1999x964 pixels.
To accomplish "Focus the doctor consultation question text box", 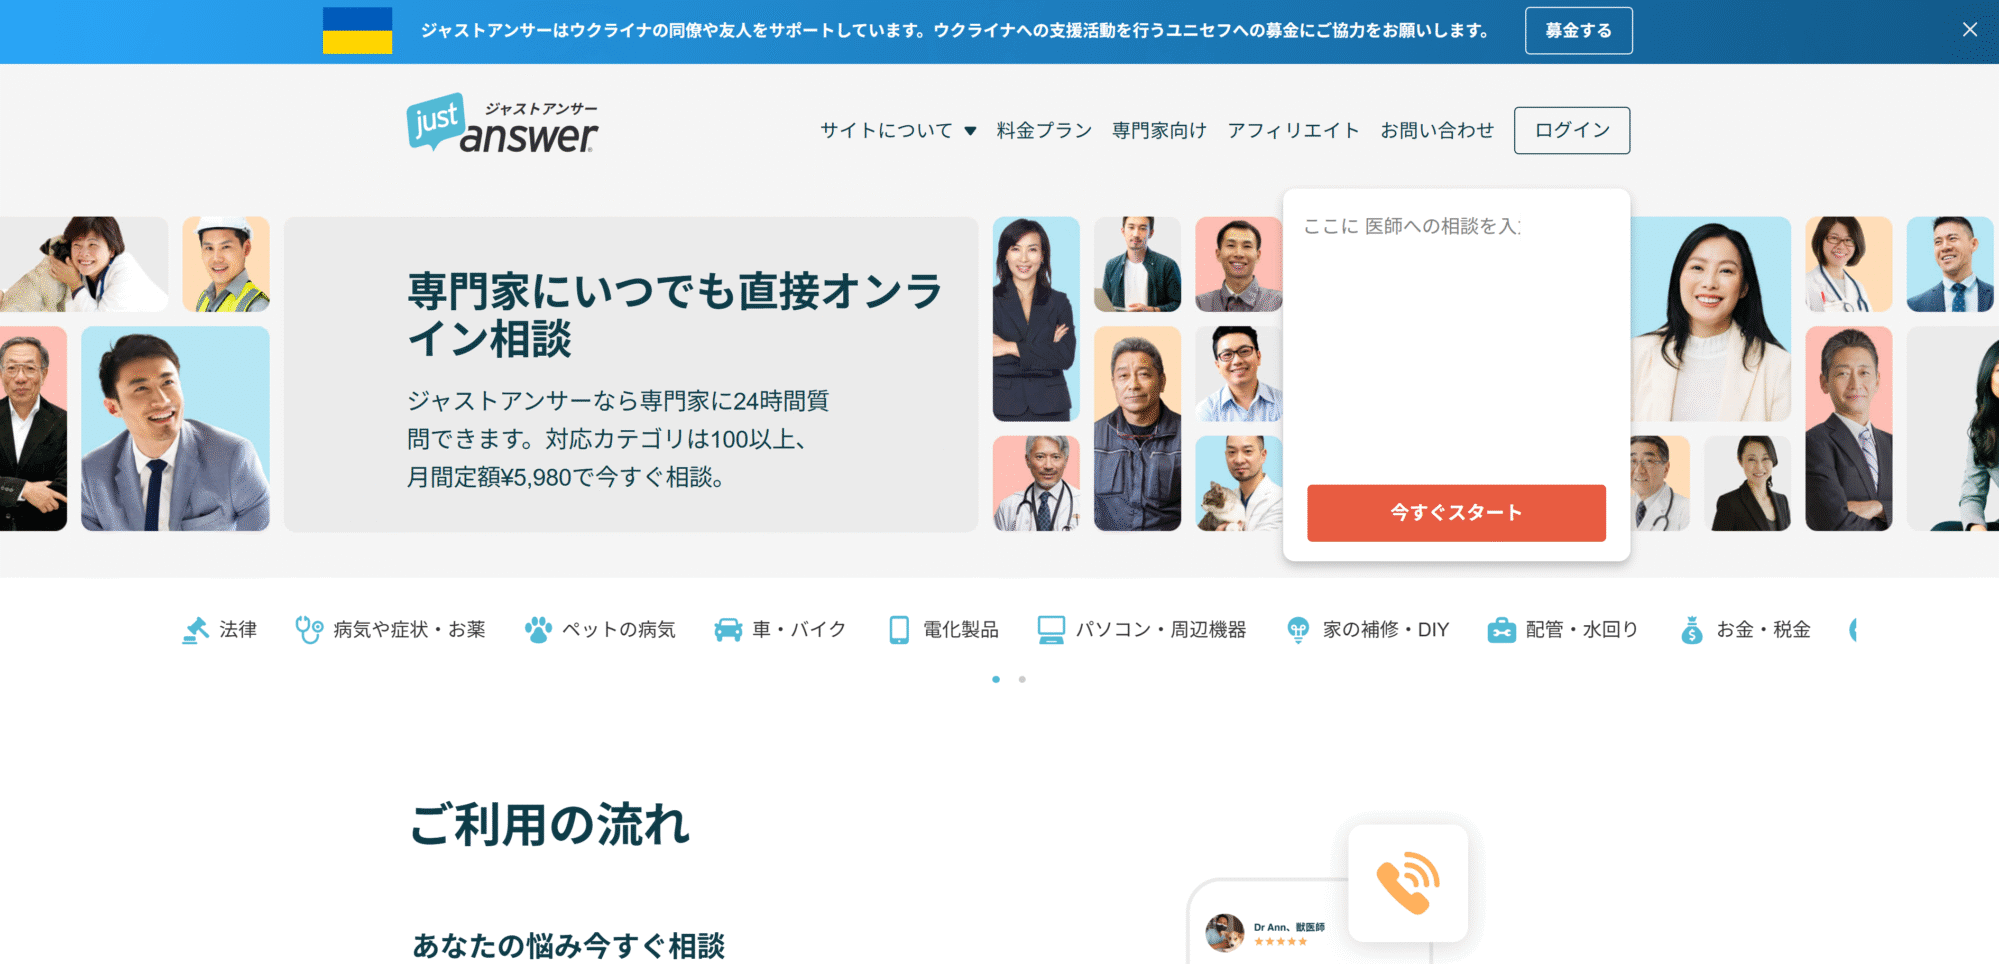I will (x=1456, y=340).
